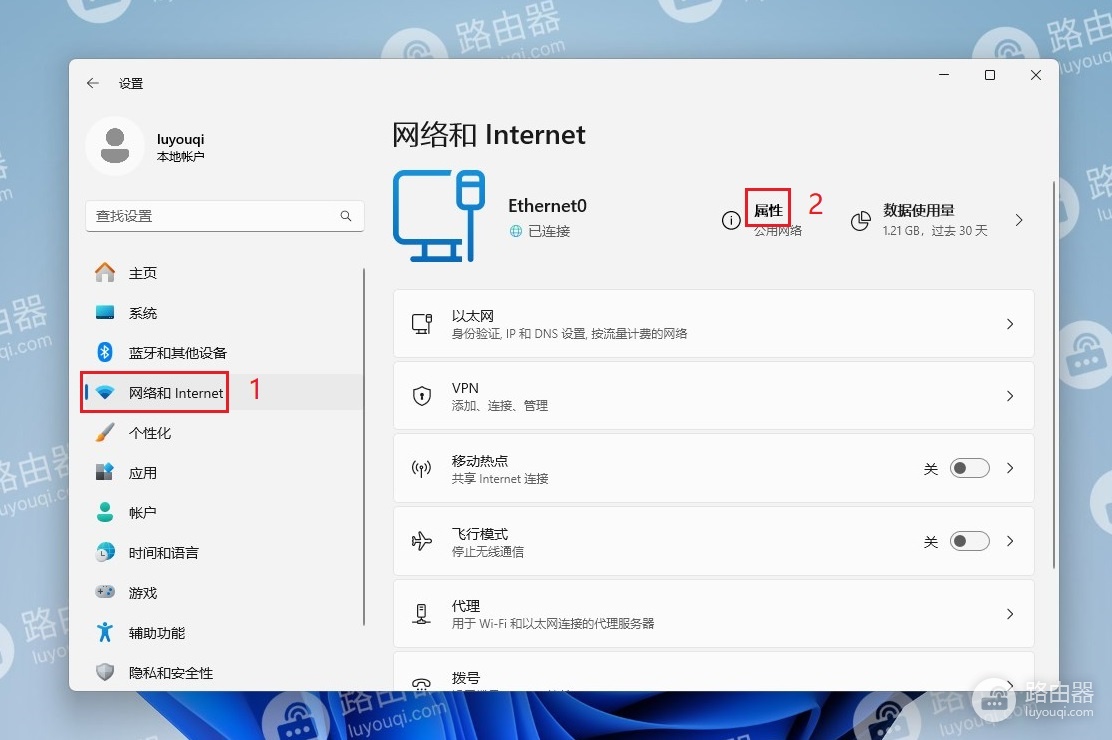Image resolution: width=1112 pixels, height=740 pixels.
Task: Click the 停止无线通信 description
Action: pyautogui.click(x=488, y=552)
